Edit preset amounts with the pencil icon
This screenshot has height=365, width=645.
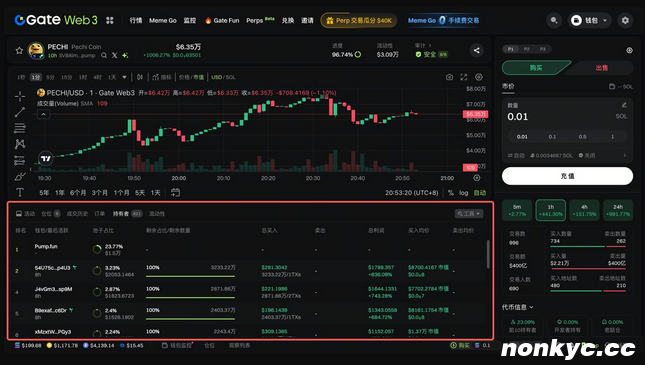coord(624,105)
